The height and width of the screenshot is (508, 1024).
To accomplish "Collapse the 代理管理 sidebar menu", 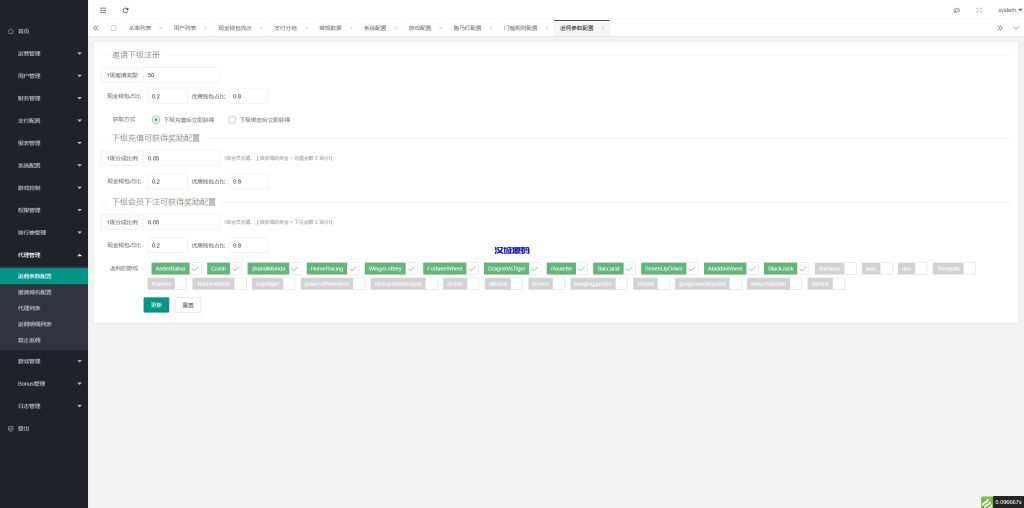I will [x=44, y=255].
